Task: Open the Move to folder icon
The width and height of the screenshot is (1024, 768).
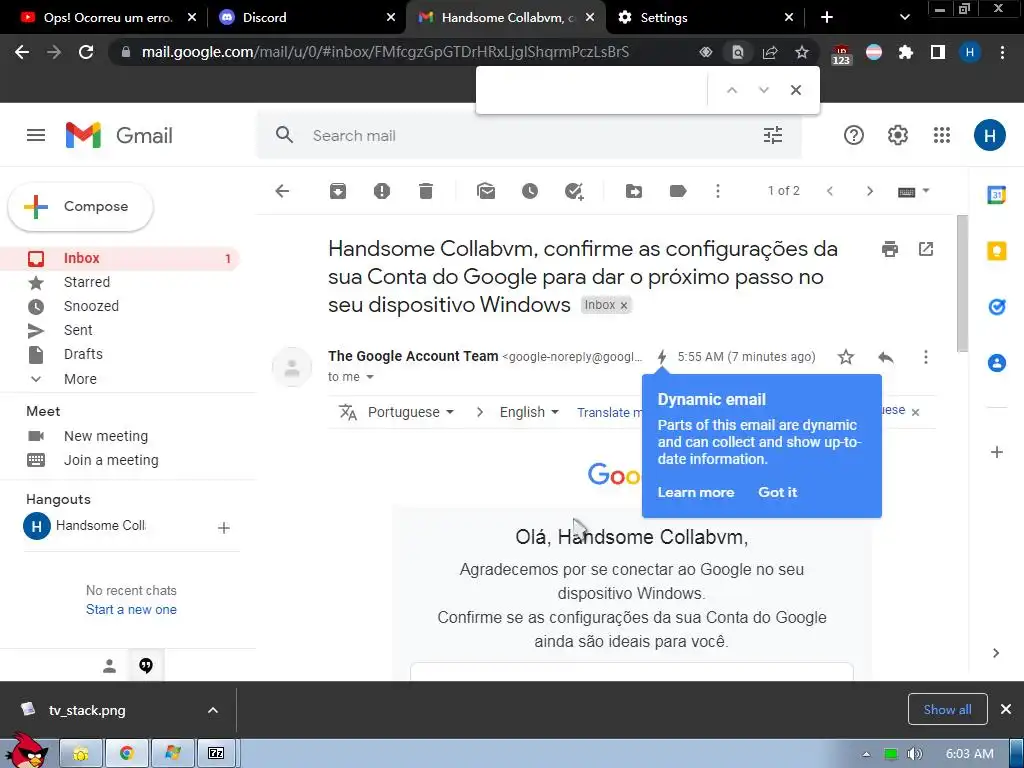Action: (x=633, y=191)
